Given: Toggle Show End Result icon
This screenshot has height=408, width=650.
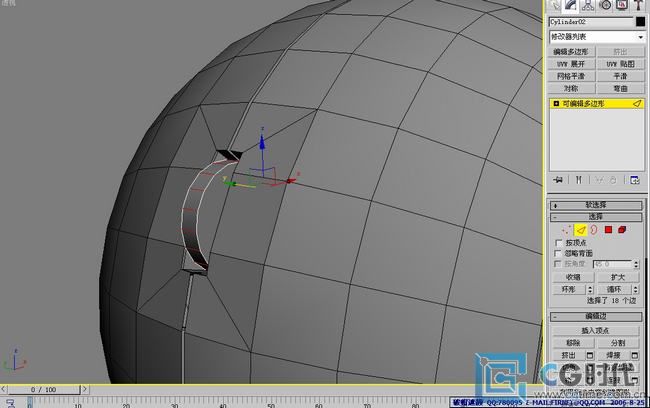Looking at the screenshot, I should tap(579, 180).
